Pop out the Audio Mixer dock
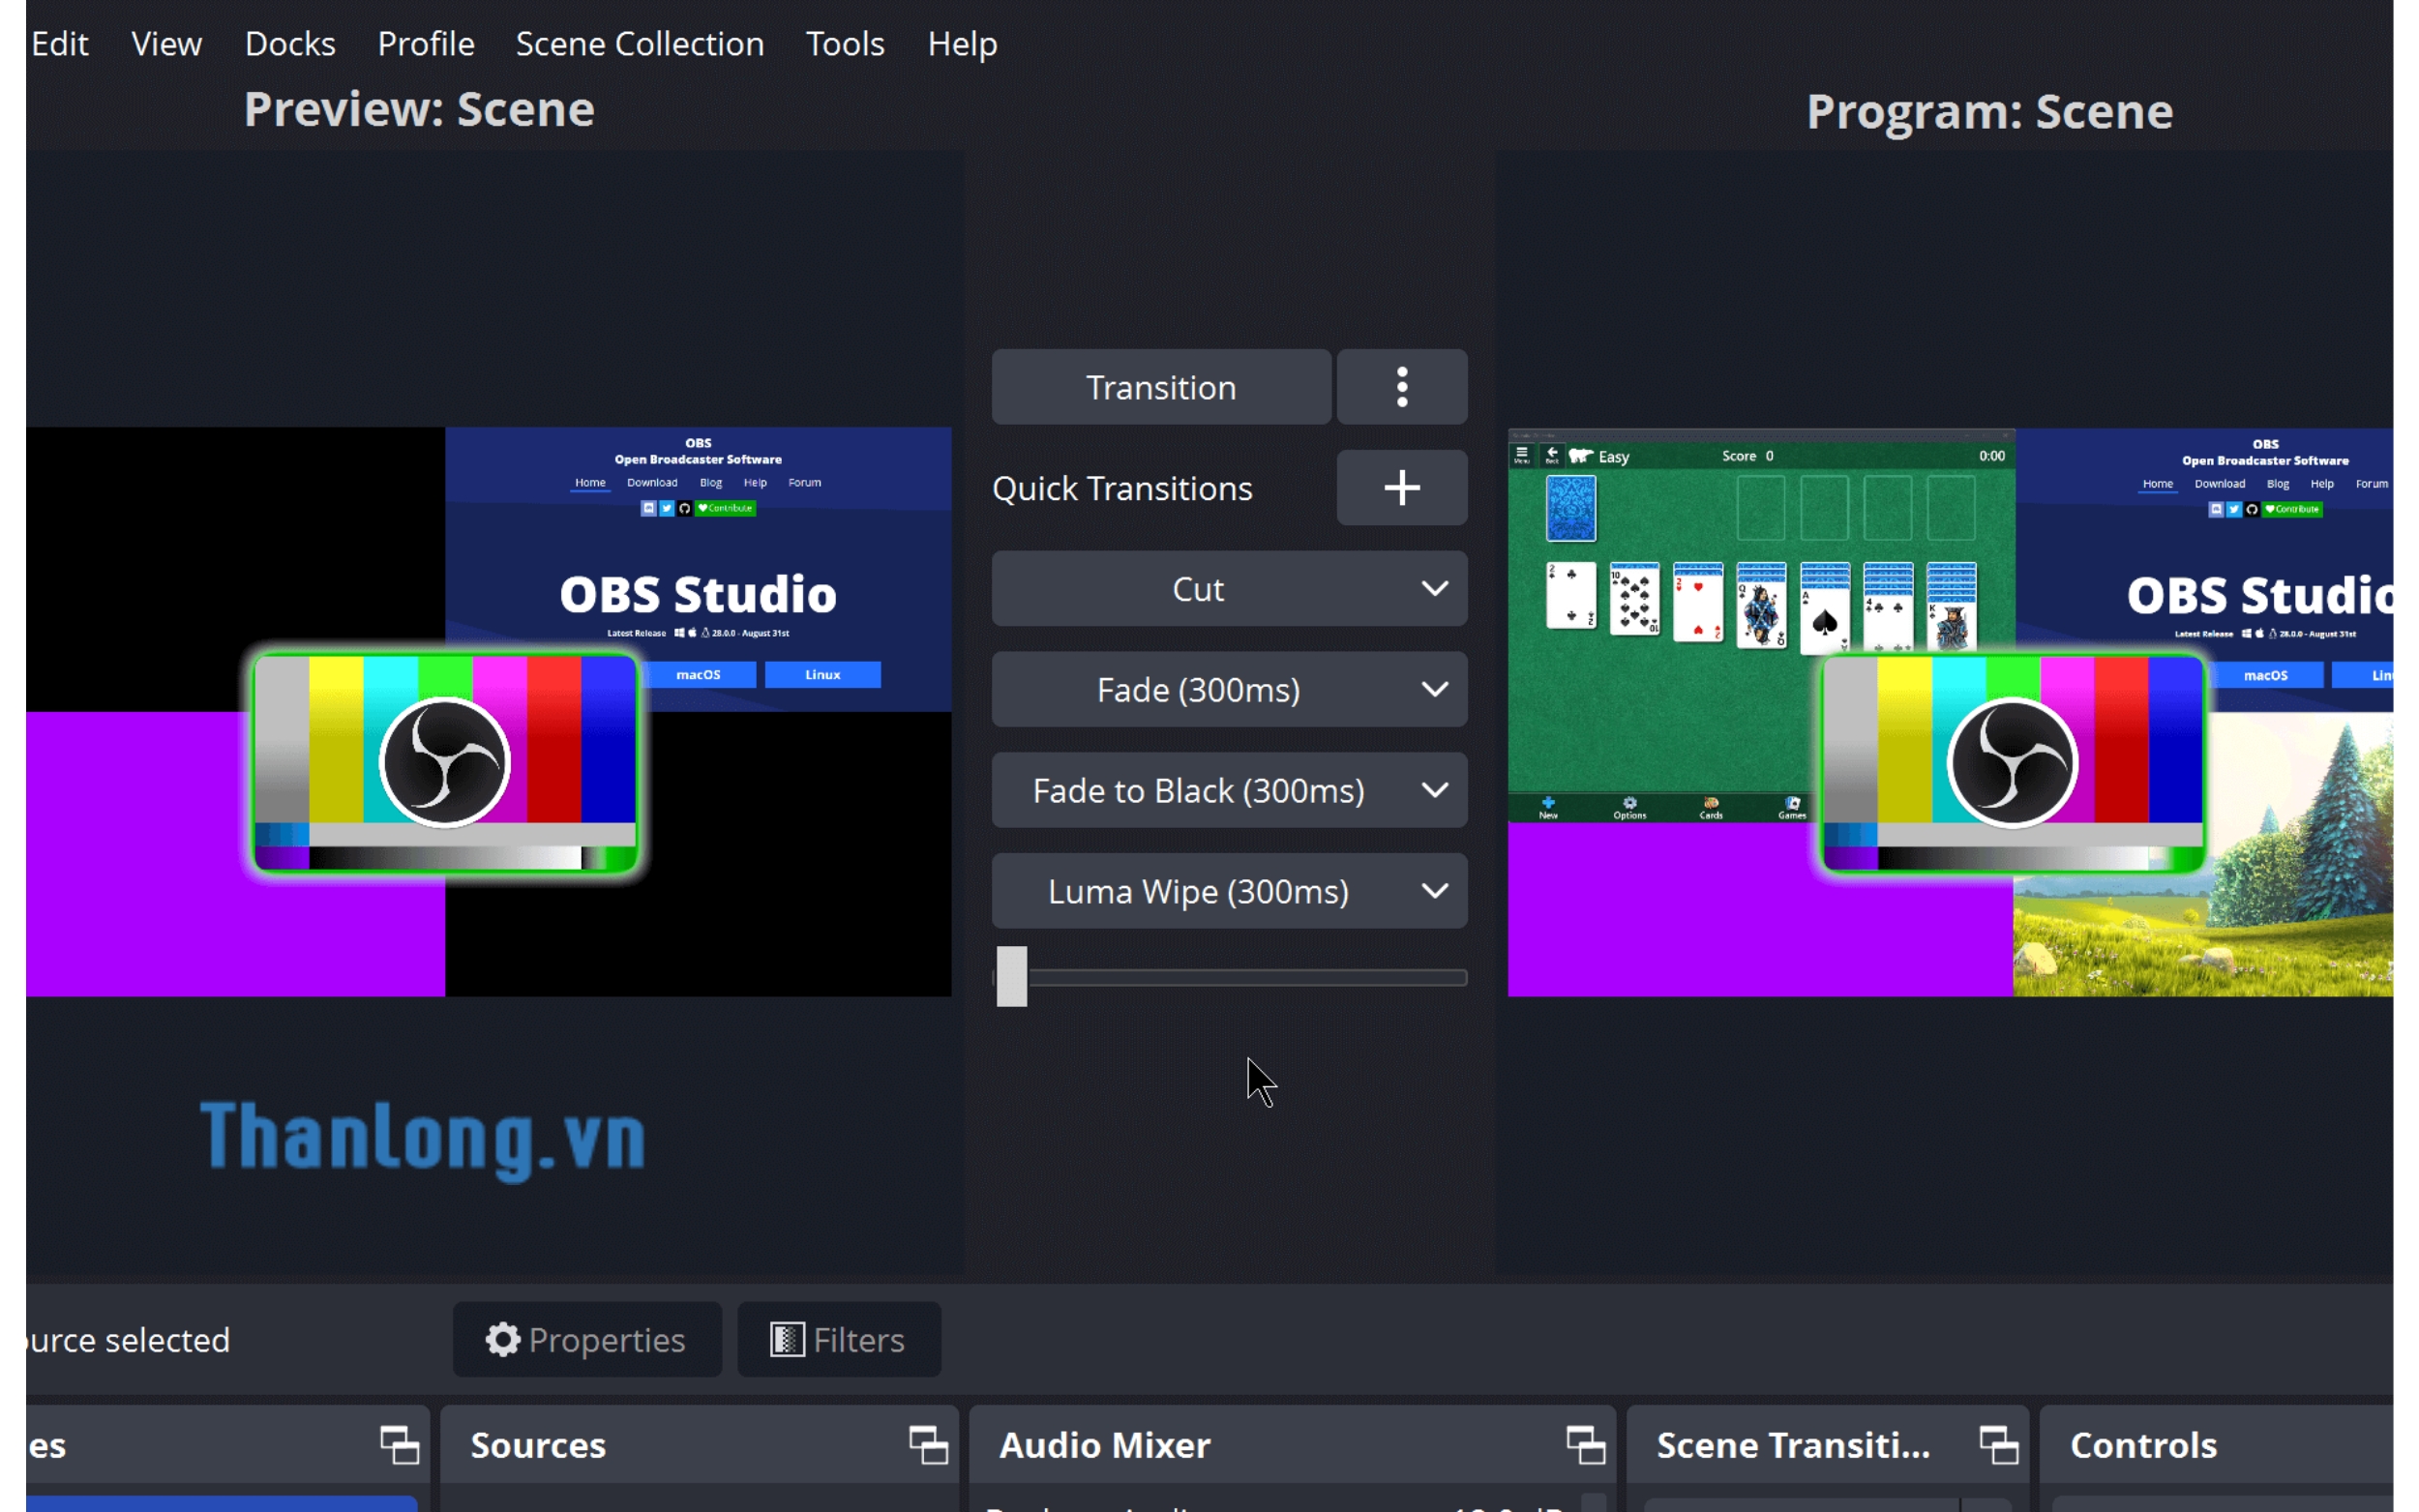 click(1585, 1445)
